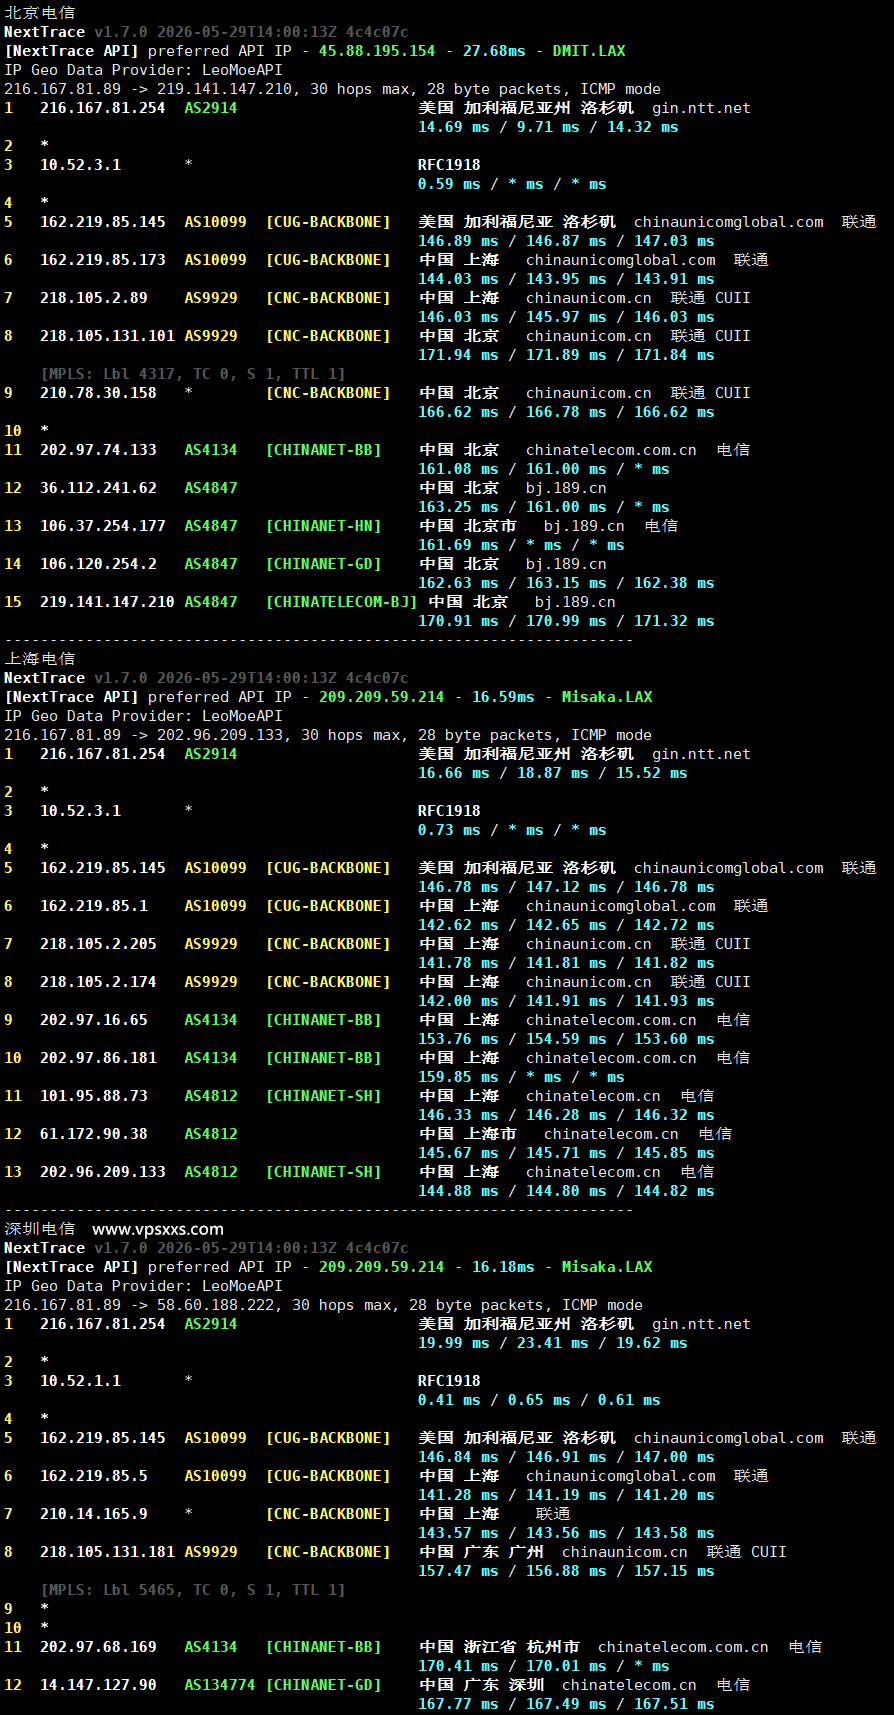Click IP 202.97.74.133

98,450
